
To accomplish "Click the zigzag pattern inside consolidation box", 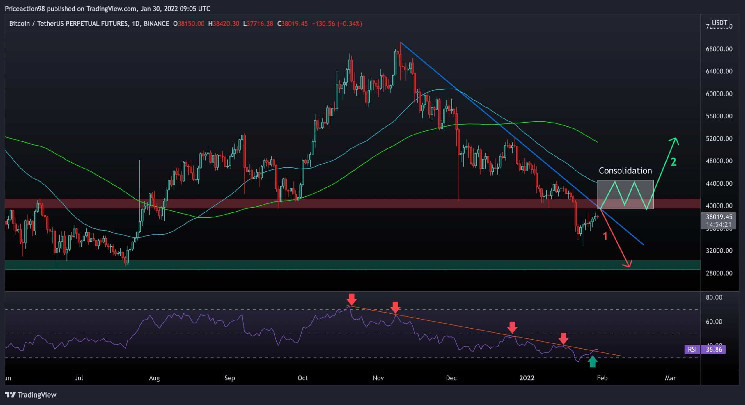I will (625, 194).
